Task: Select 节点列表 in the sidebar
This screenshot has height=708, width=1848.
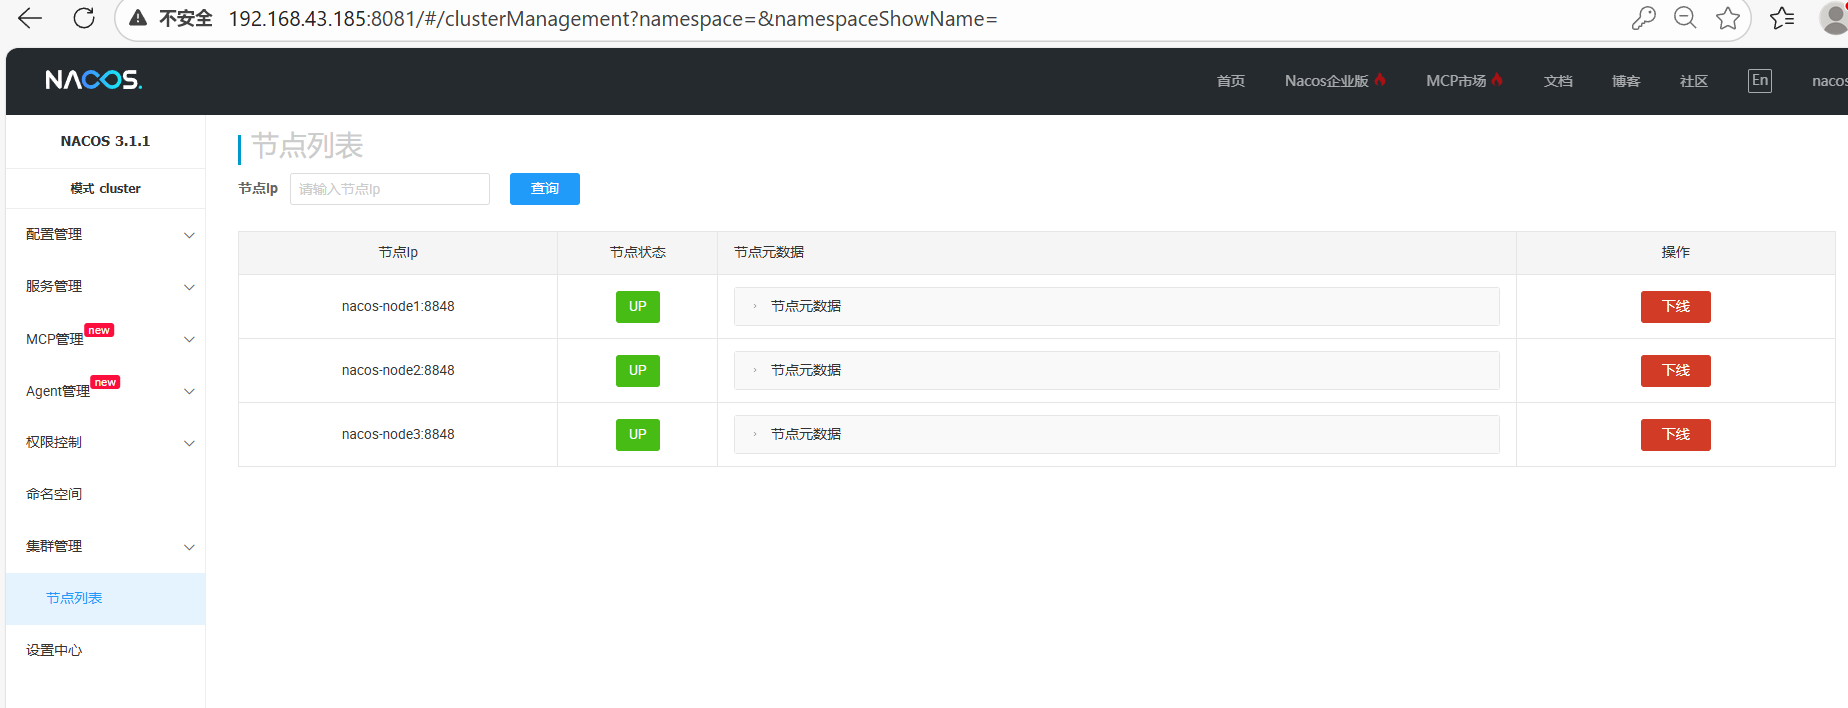Action: point(106,598)
